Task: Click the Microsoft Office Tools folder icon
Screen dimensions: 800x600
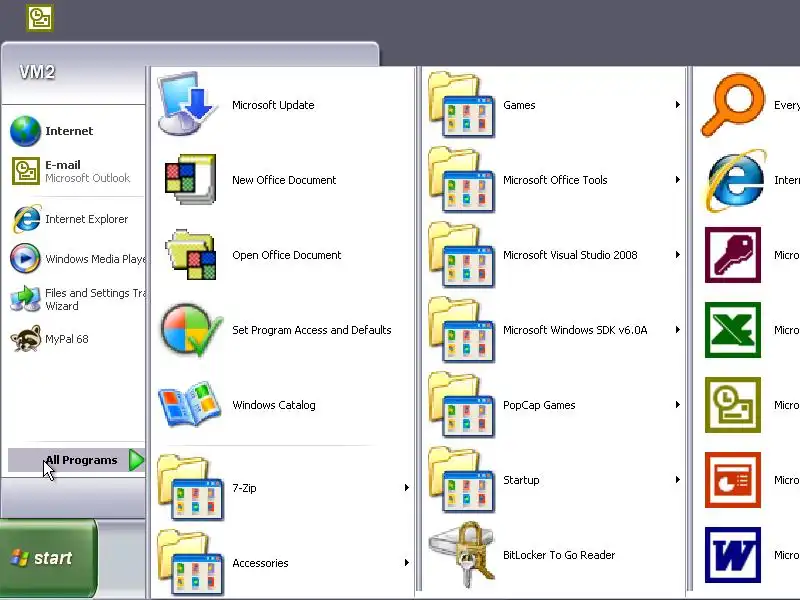Action: [x=462, y=180]
